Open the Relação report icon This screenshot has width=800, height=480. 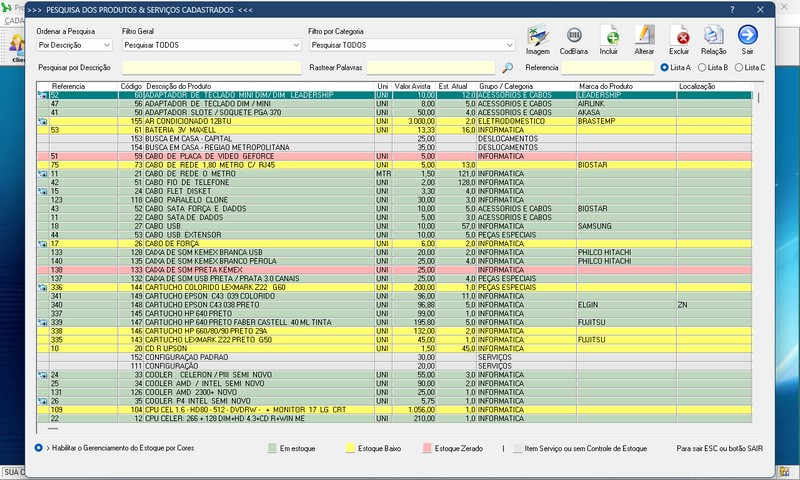tap(714, 39)
